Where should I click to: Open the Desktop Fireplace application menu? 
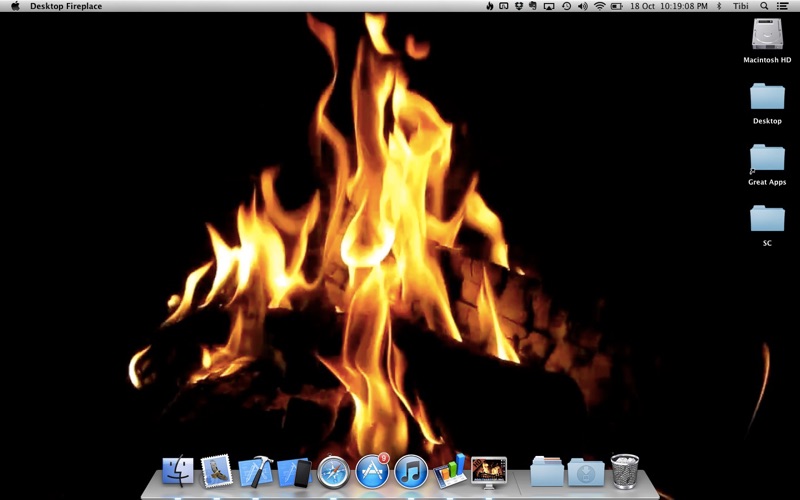66,6
